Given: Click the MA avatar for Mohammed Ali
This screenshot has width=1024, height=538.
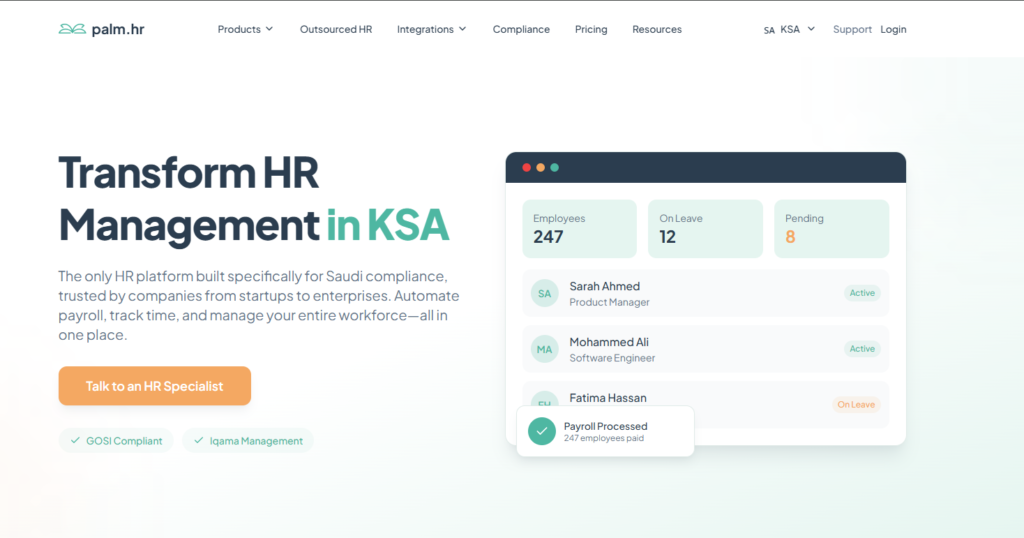Looking at the screenshot, I should 545,349.
